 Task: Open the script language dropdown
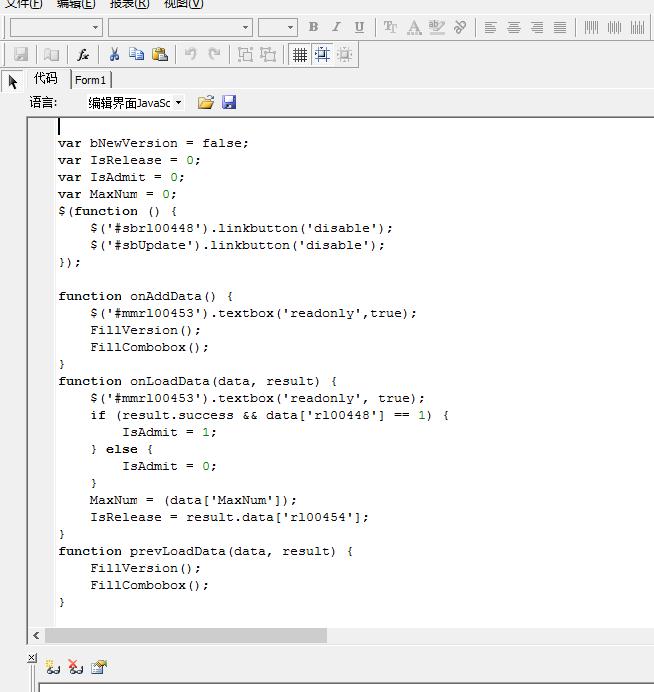[178, 102]
